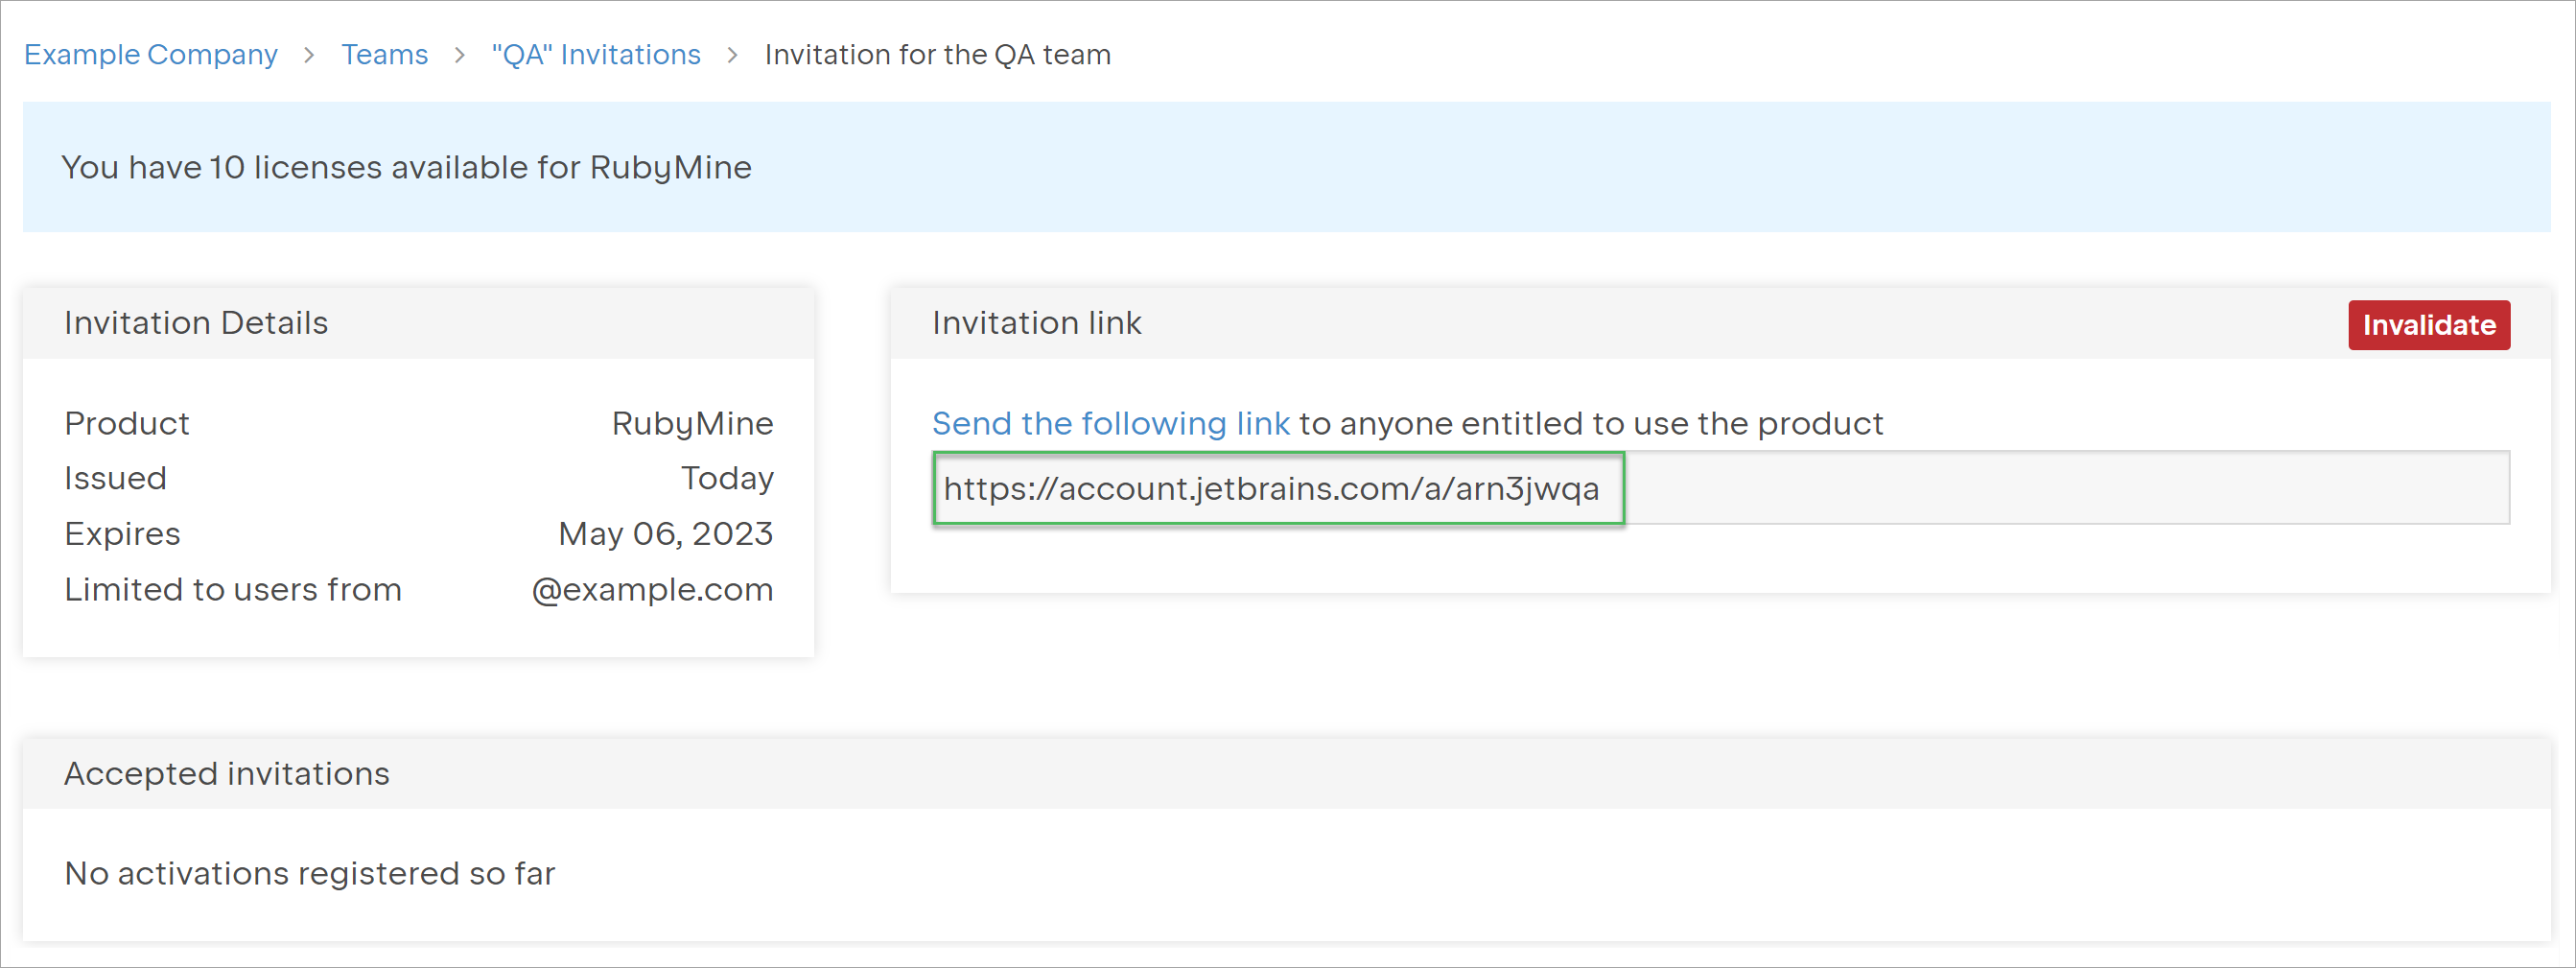Open the "QA" Invitations breadcrumb link

tap(596, 54)
